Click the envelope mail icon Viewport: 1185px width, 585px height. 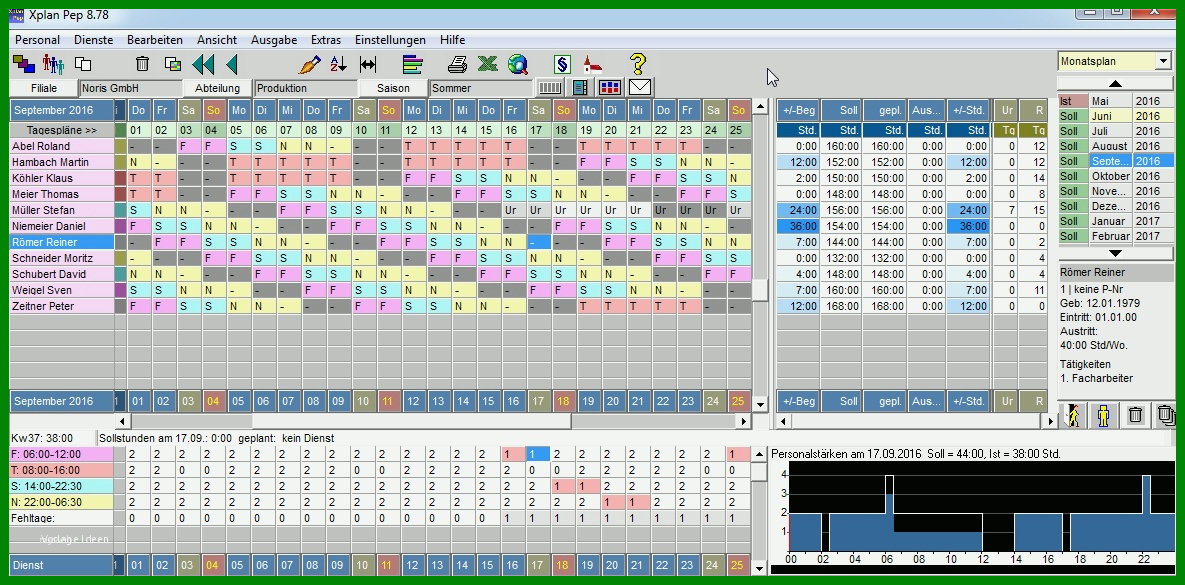640,88
